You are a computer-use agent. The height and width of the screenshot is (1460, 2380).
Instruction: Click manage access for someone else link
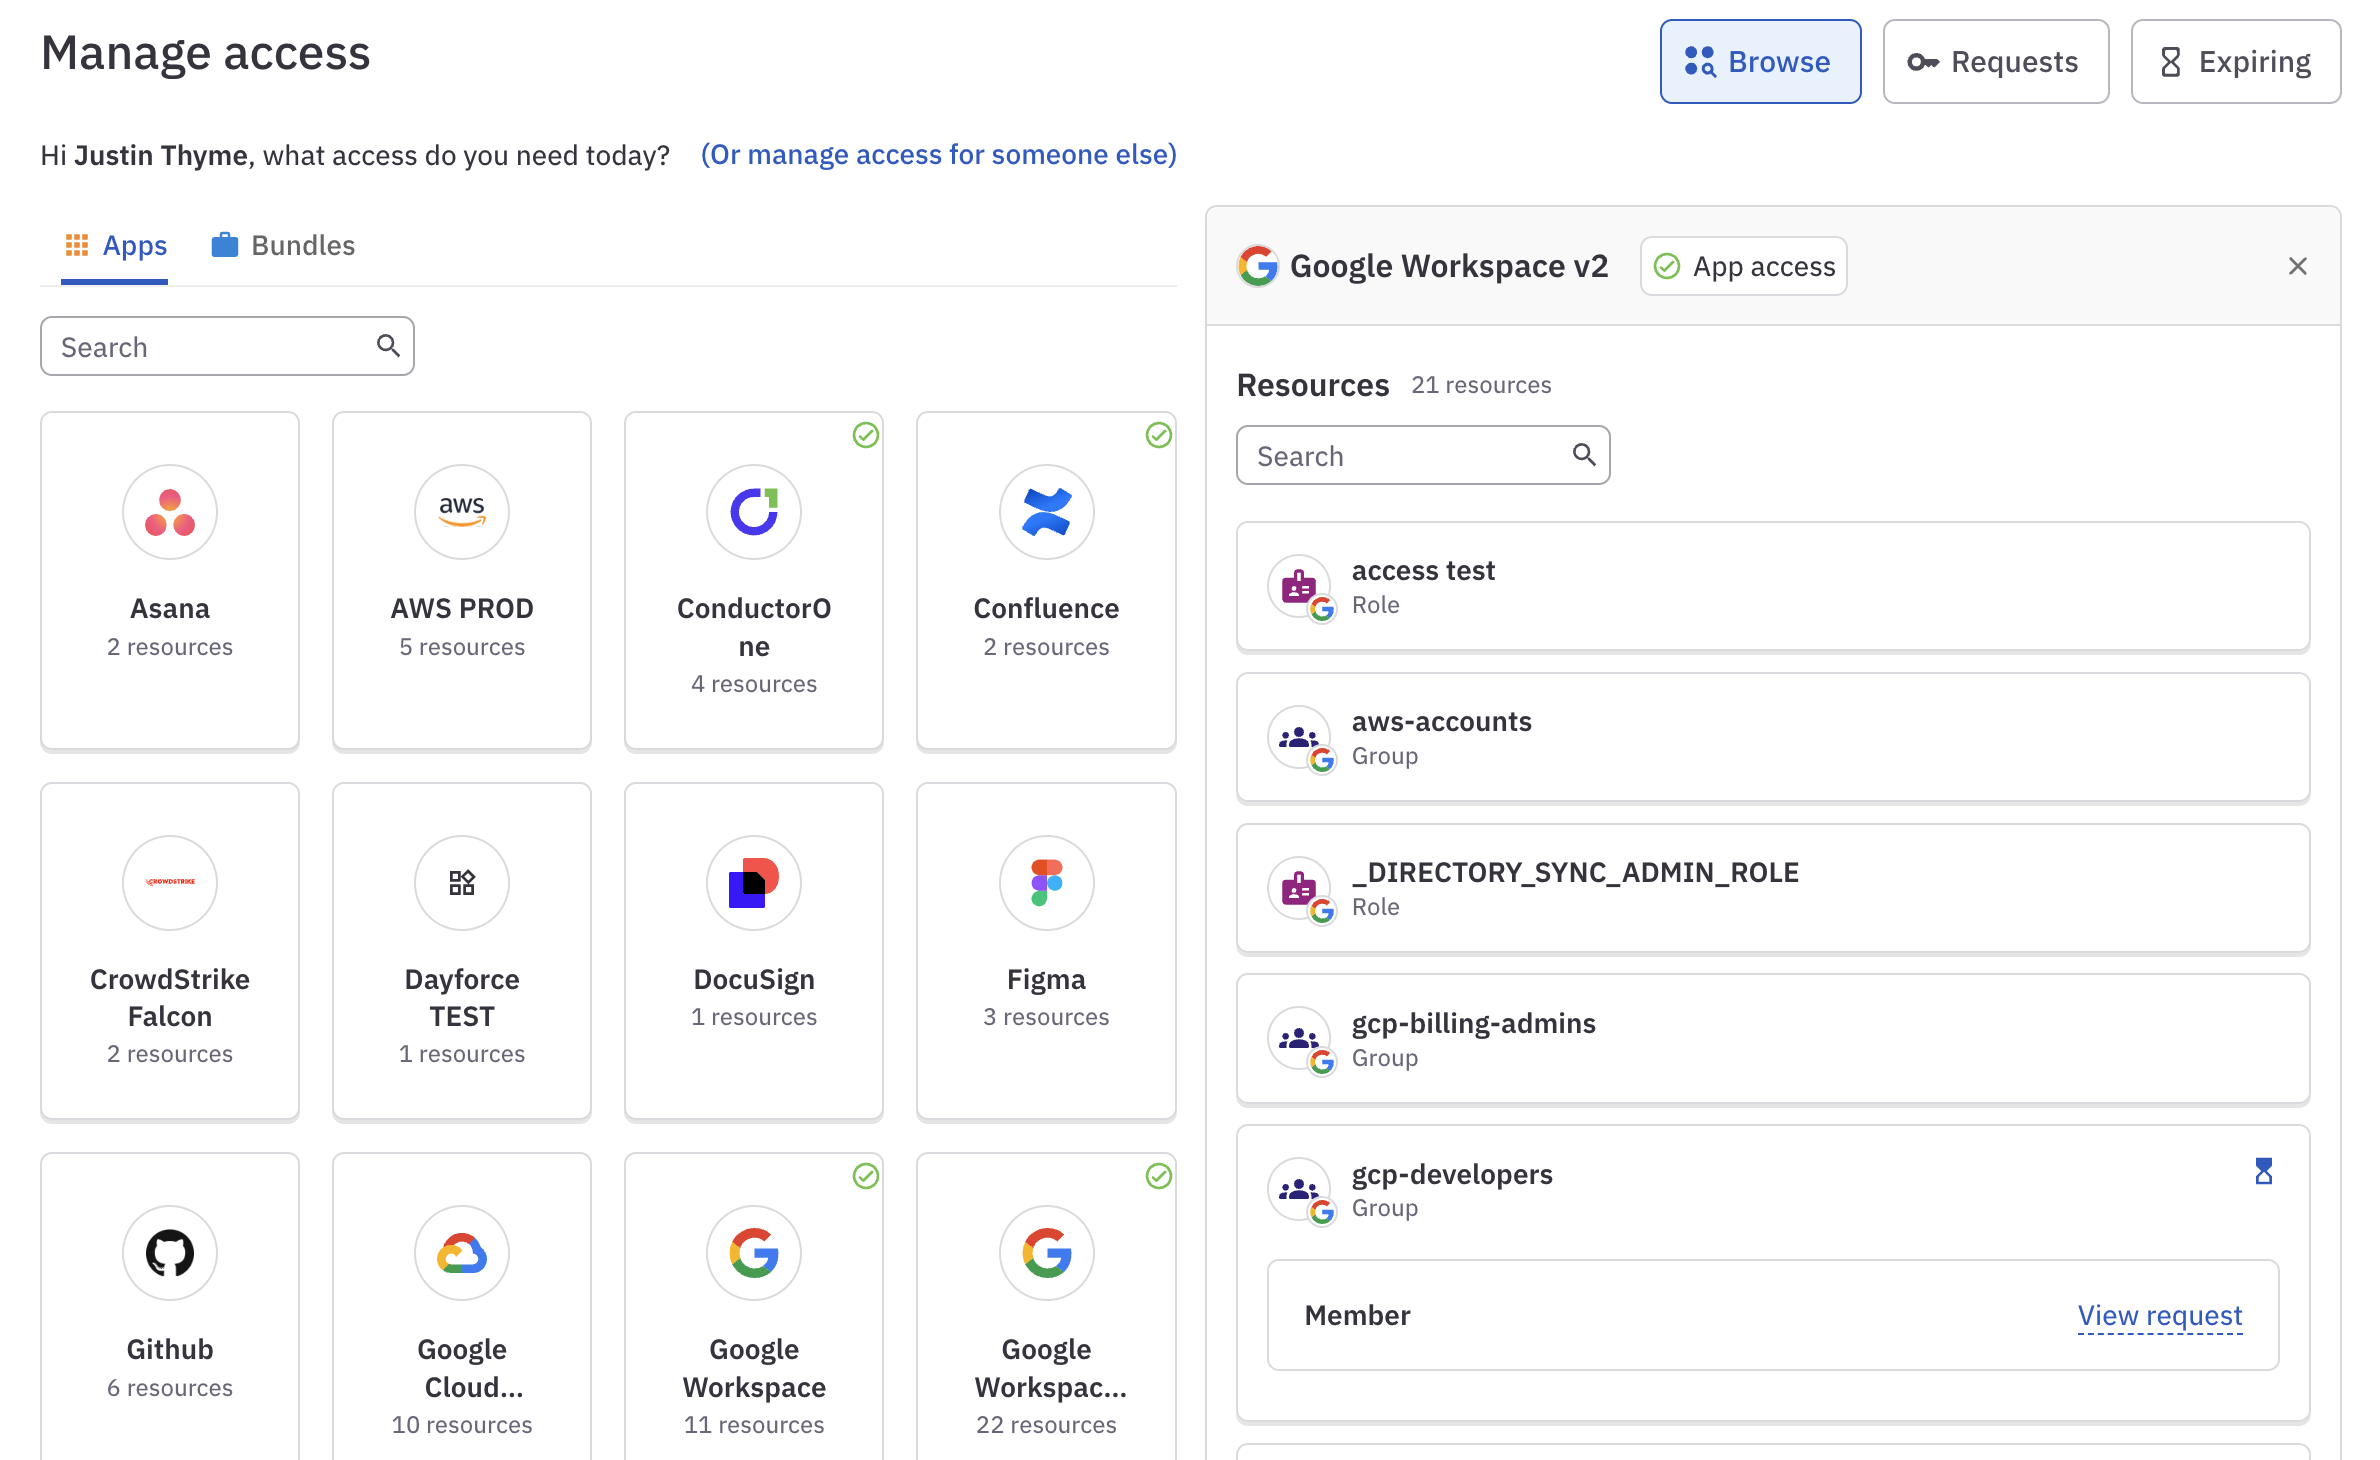tap(938, 155)
